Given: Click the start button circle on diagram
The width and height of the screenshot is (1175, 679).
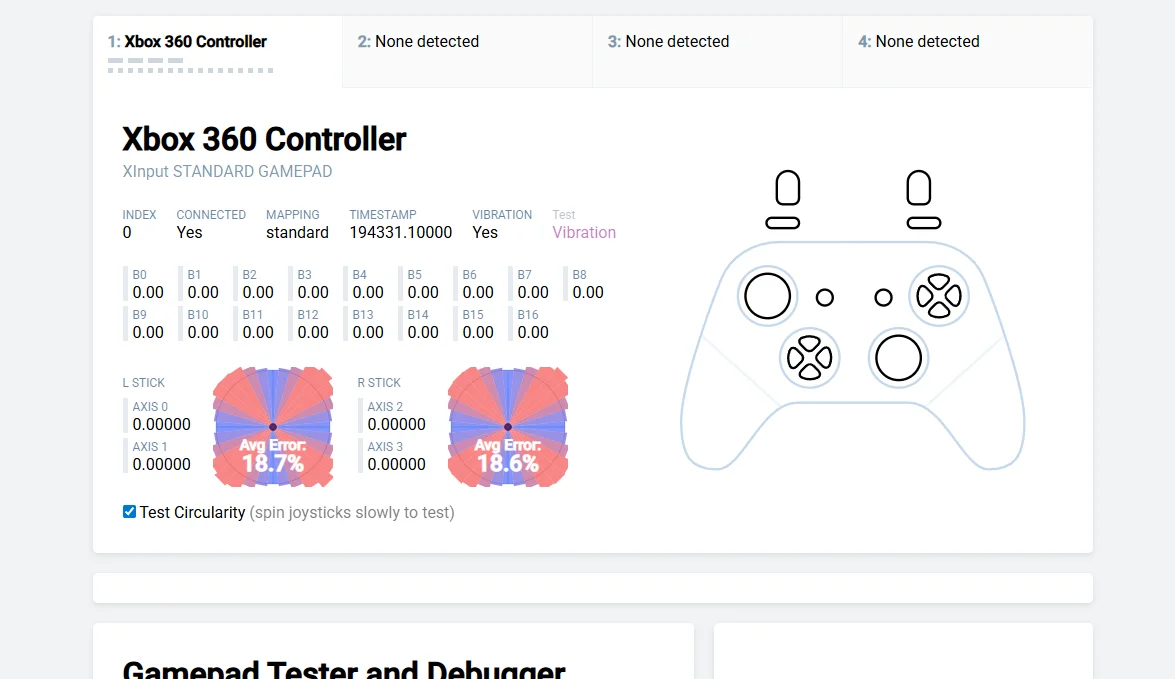Looking at the screenshot, I should (x=883, y=298).
